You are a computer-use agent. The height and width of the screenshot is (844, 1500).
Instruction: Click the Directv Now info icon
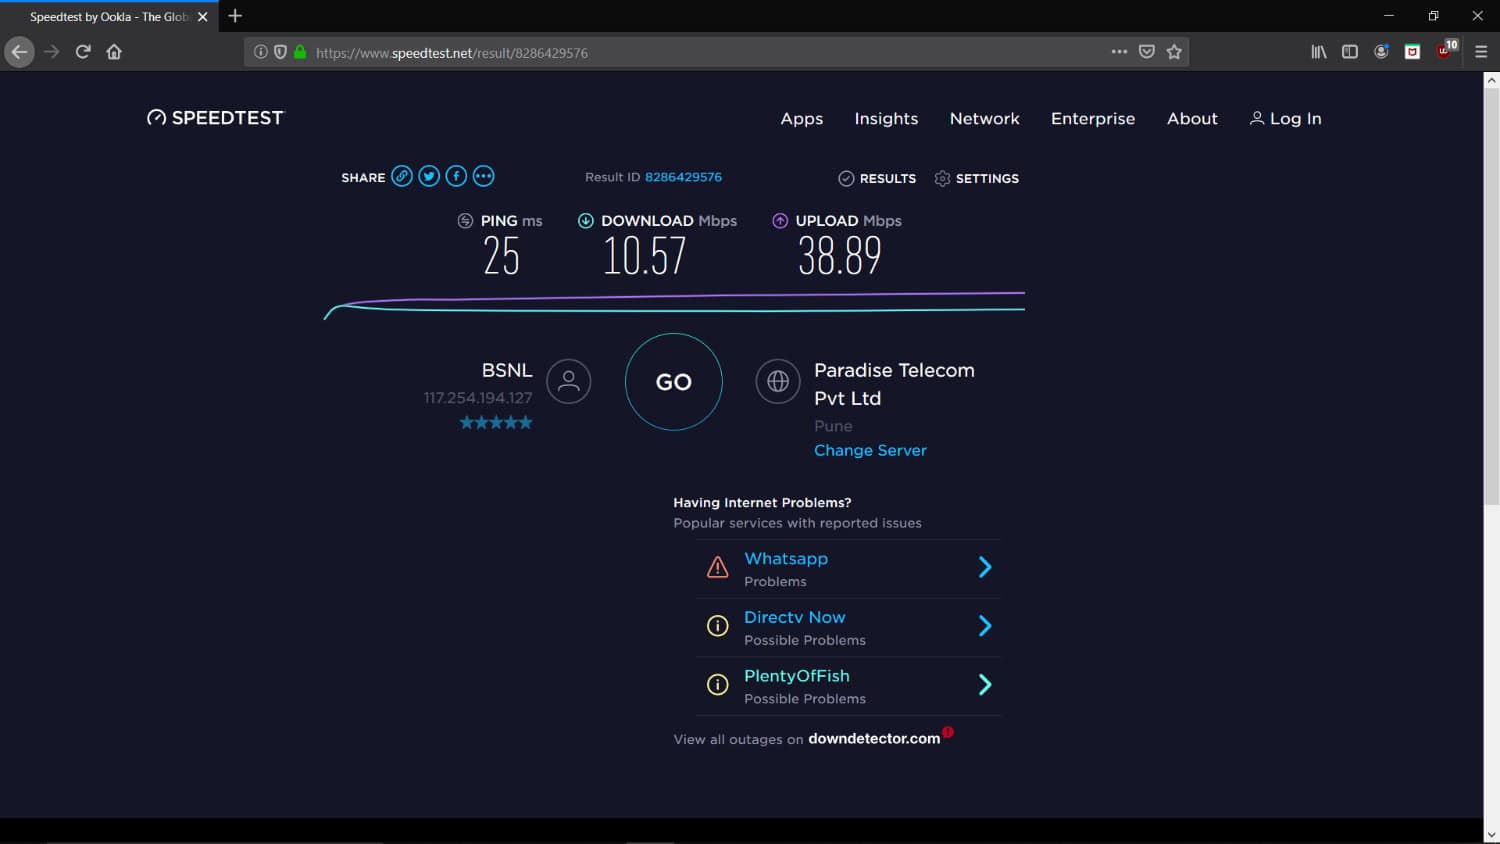(x=718, y=626)
